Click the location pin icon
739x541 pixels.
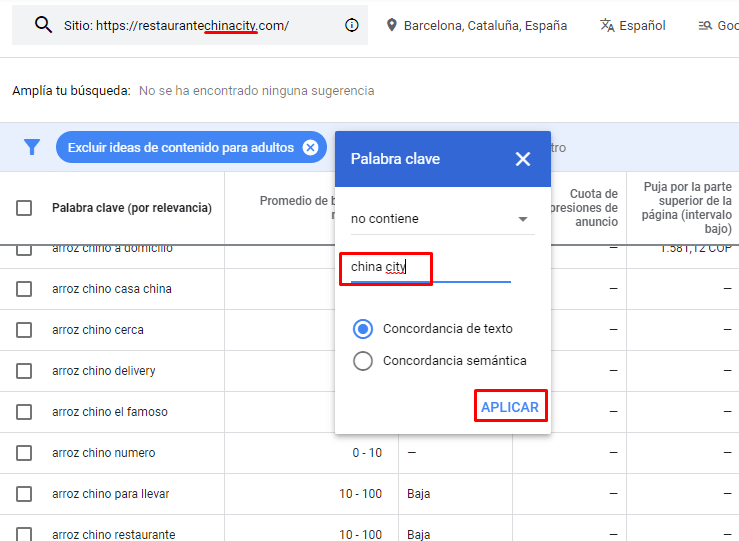pyautogui.click(x=391, y=25)
